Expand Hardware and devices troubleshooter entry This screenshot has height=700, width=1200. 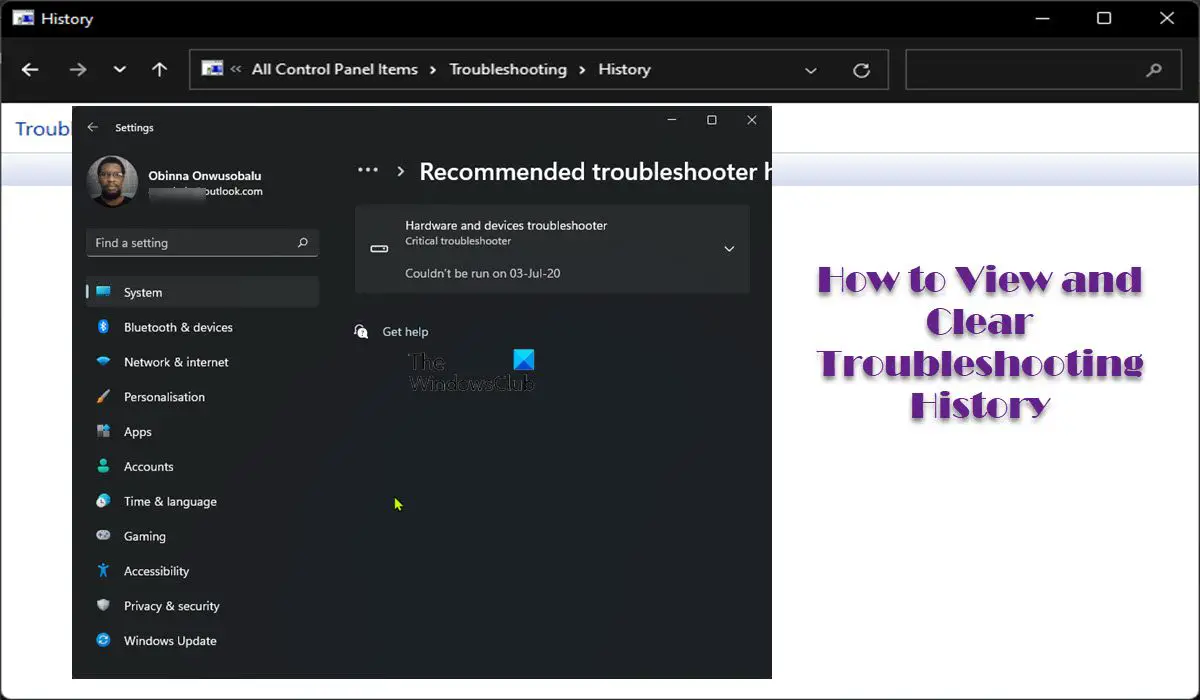click(x=729, y=249)
